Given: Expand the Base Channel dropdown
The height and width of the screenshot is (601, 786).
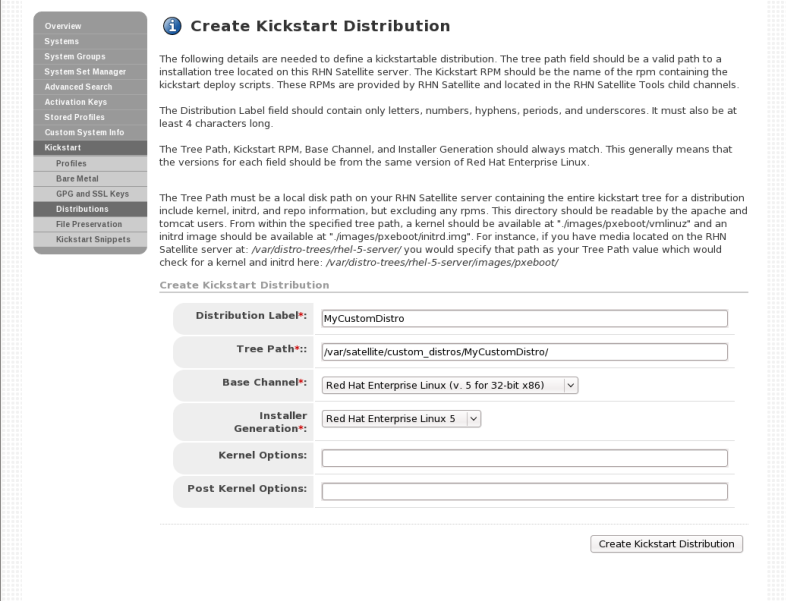Looking at the screenshot, I should [449, 384].
